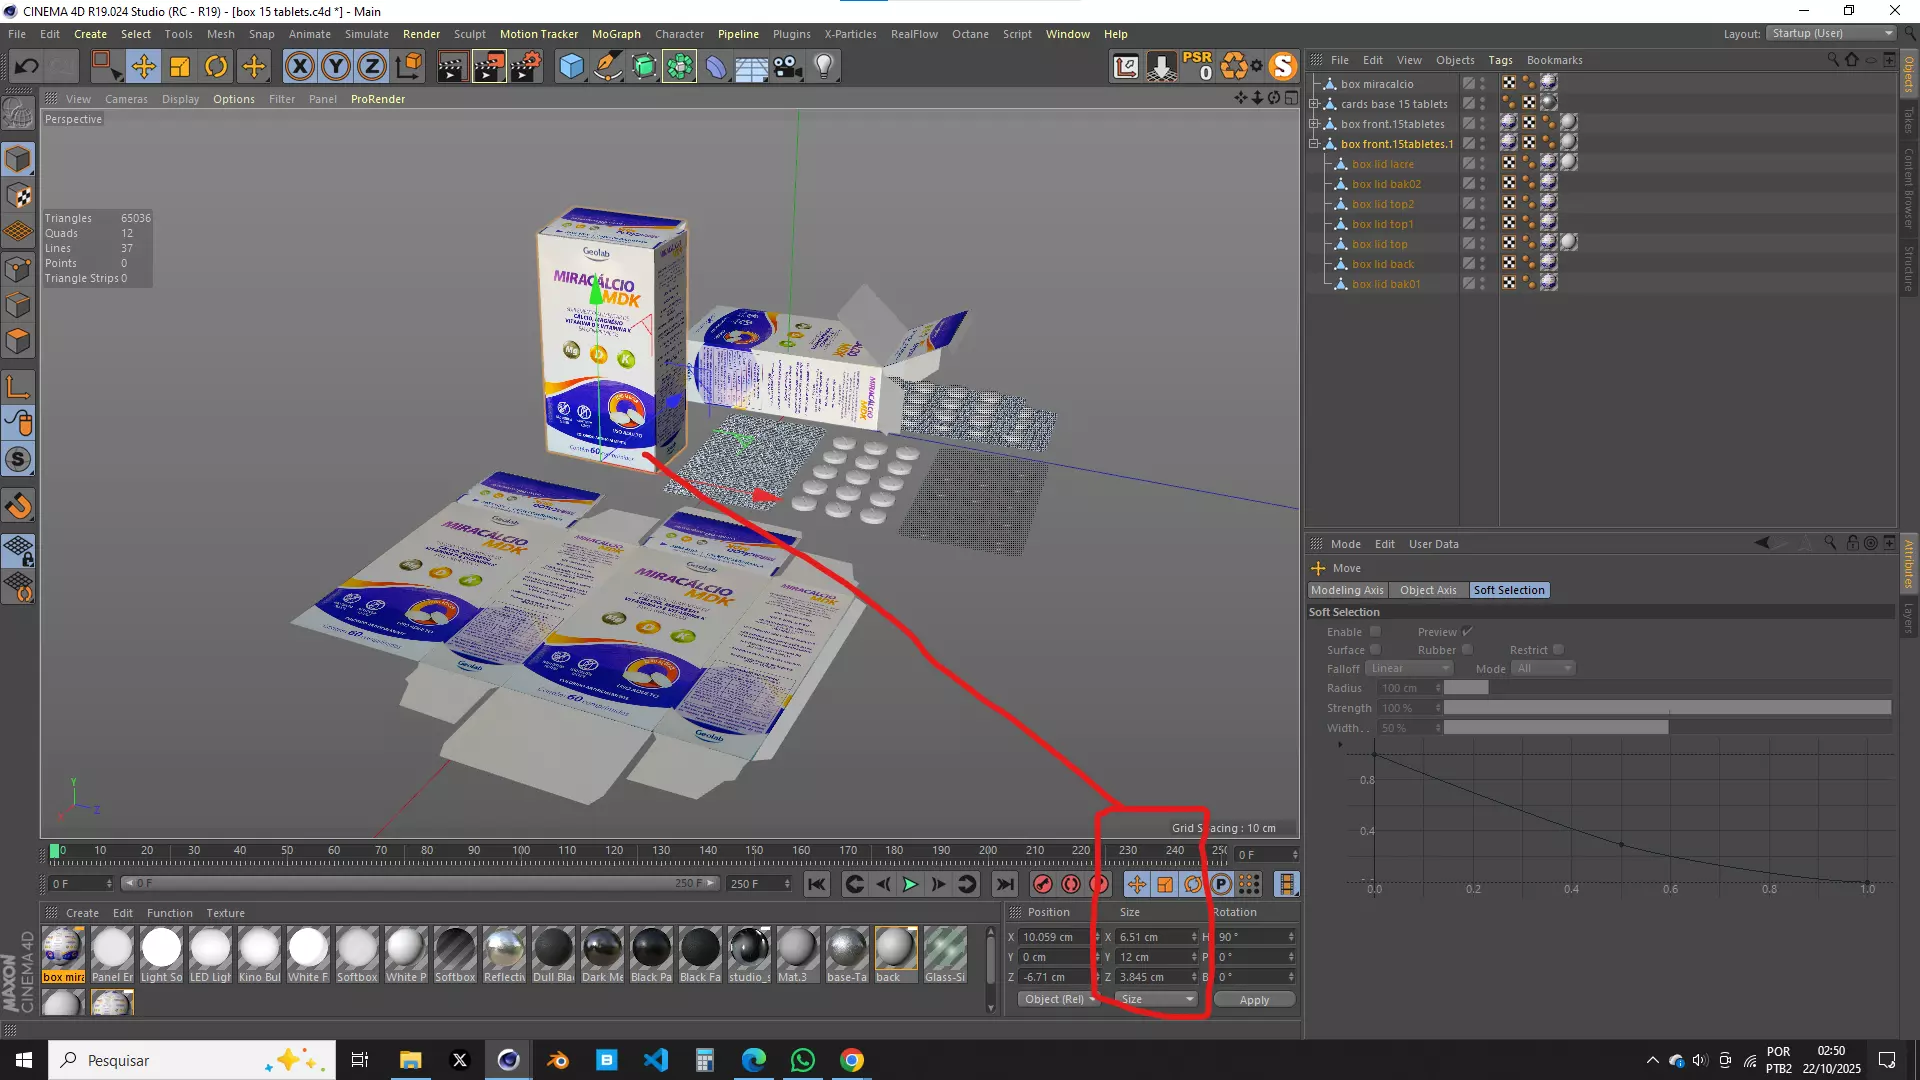
Task: Open the X-Particles menu
Action: point(850,34)
